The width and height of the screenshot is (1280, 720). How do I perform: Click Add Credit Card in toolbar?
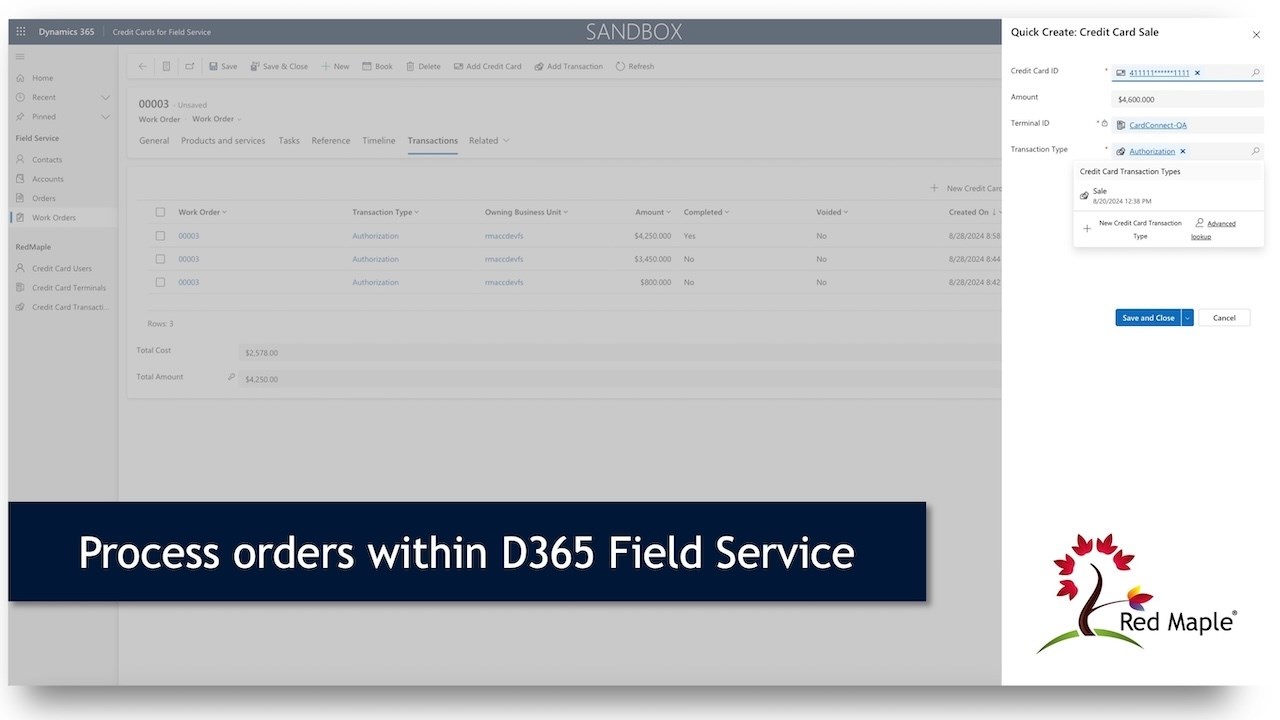pos(487,66)
